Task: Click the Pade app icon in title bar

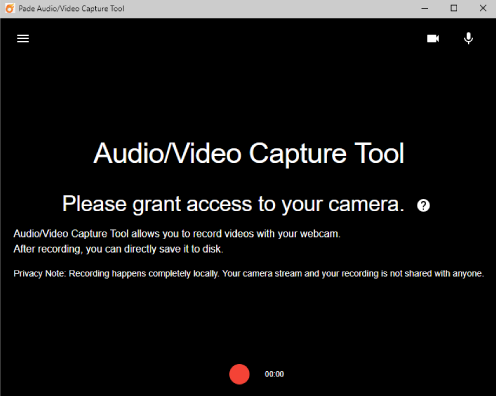Action: 10,8
